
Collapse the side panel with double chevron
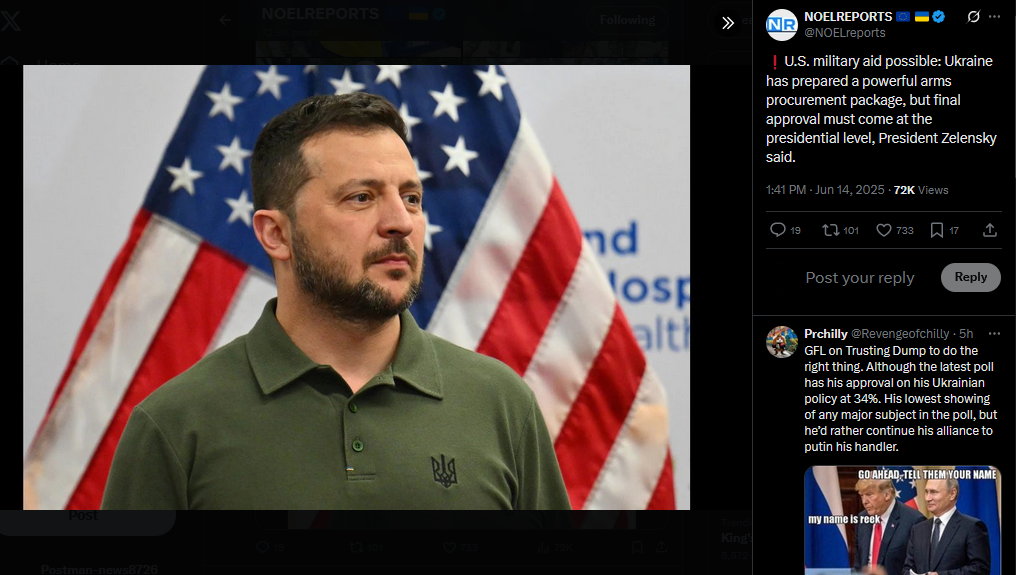click(x=728, y=23)
